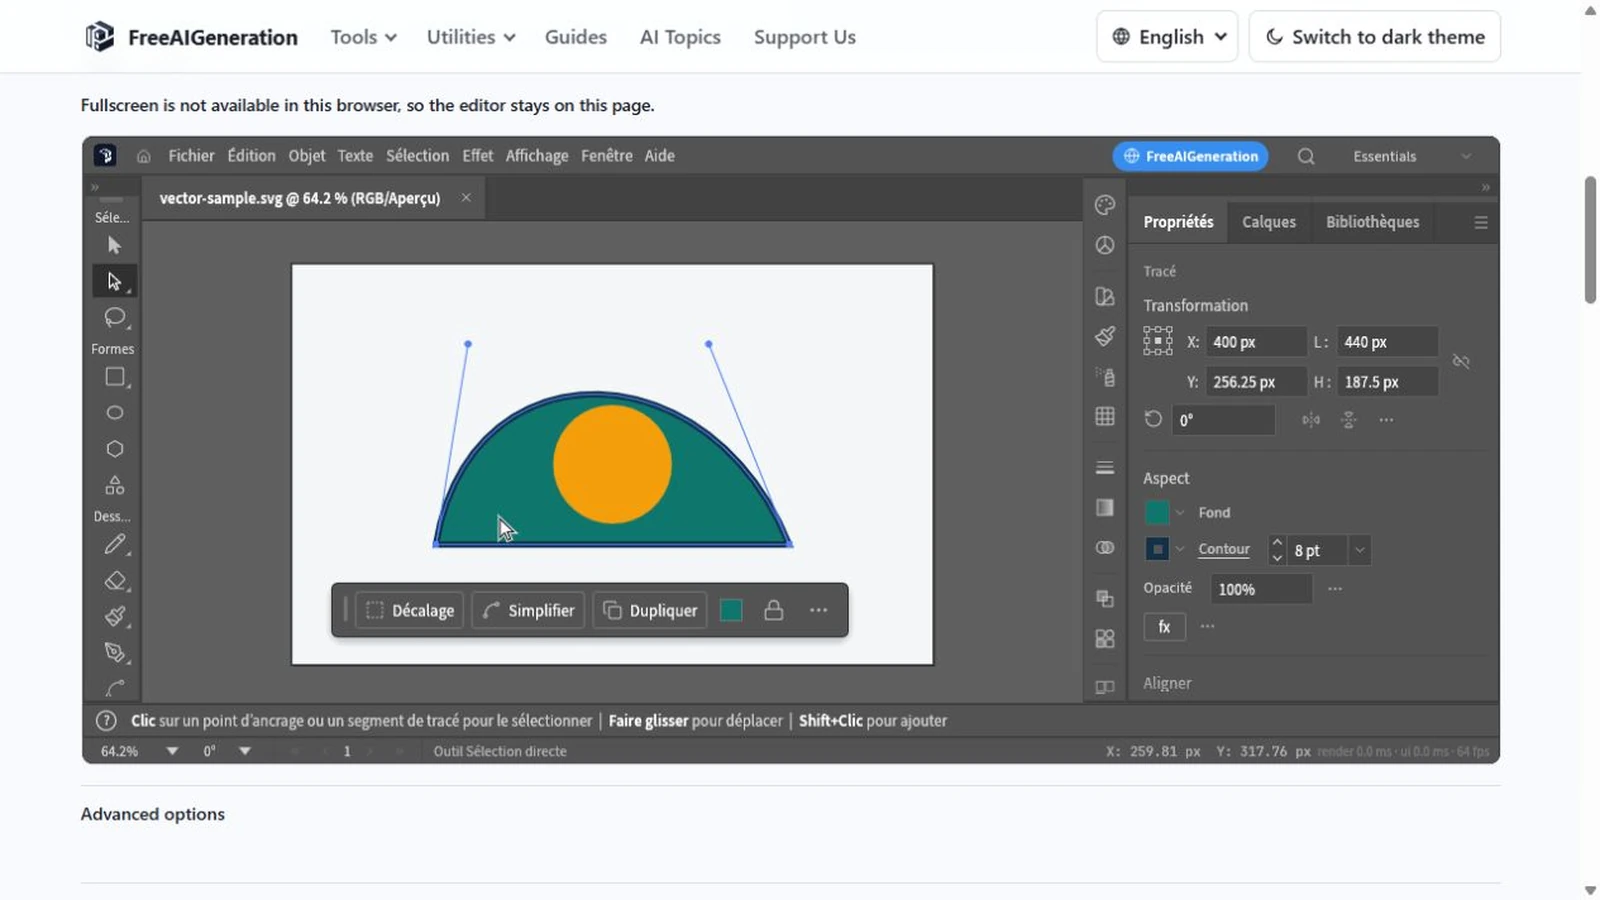This screenshot has height=900, width=1600.
Task: Click the Dupliquer button
Action: [650, 610]
